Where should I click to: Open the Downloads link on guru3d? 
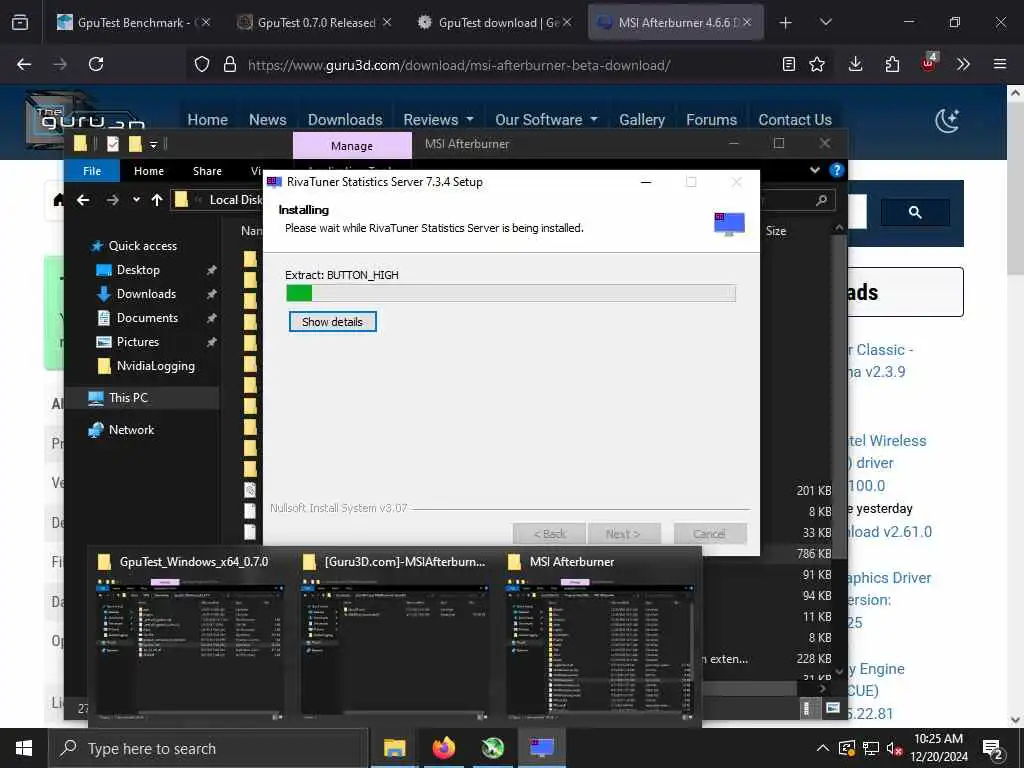pyautogui.click(x=345, y=120)
